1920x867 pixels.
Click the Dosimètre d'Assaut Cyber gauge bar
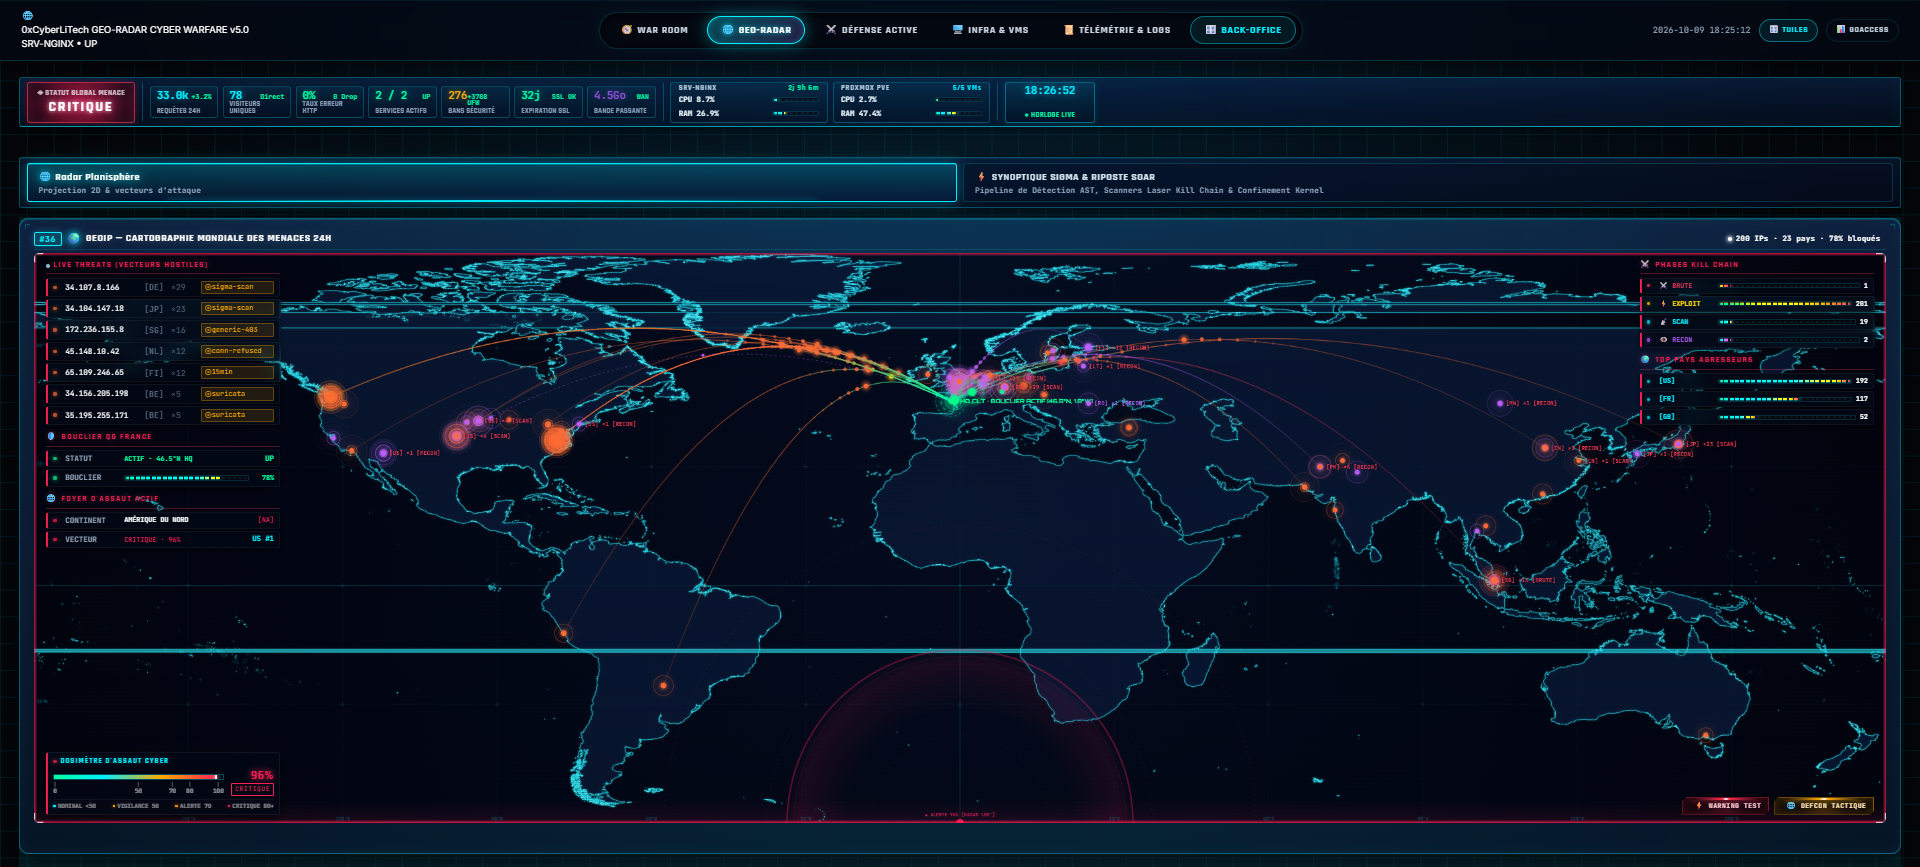click(x=138, y=777)
